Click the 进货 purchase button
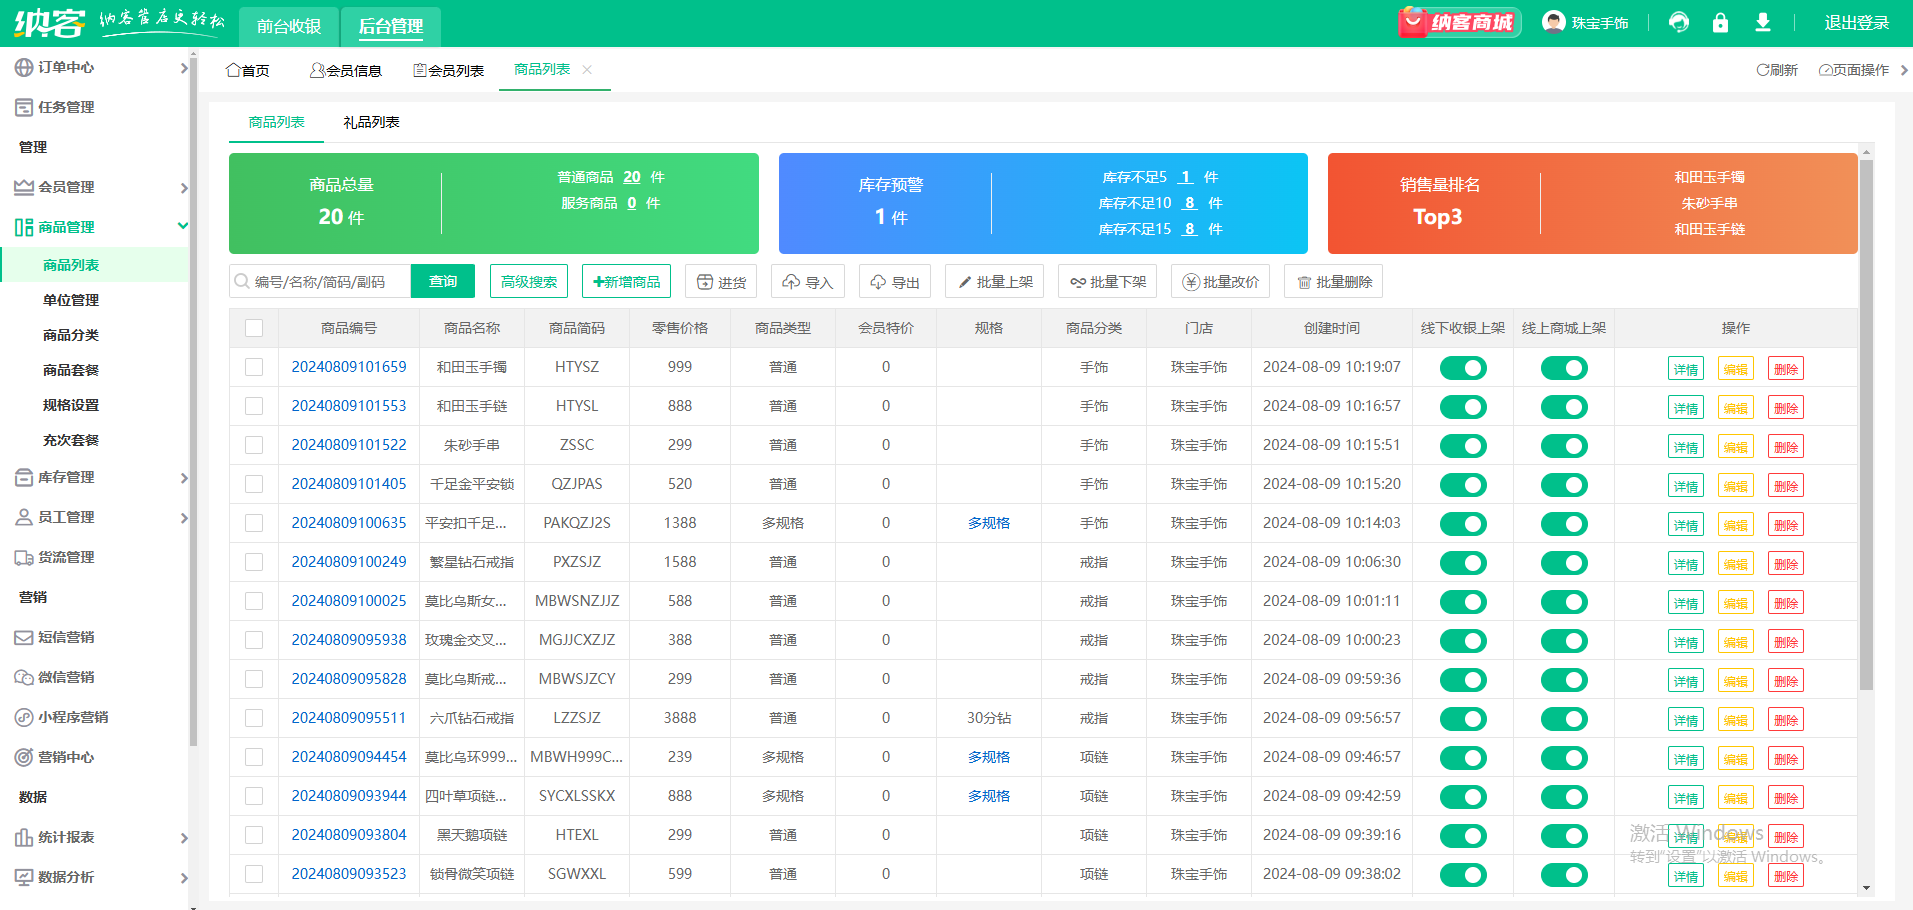 point(721,282)
